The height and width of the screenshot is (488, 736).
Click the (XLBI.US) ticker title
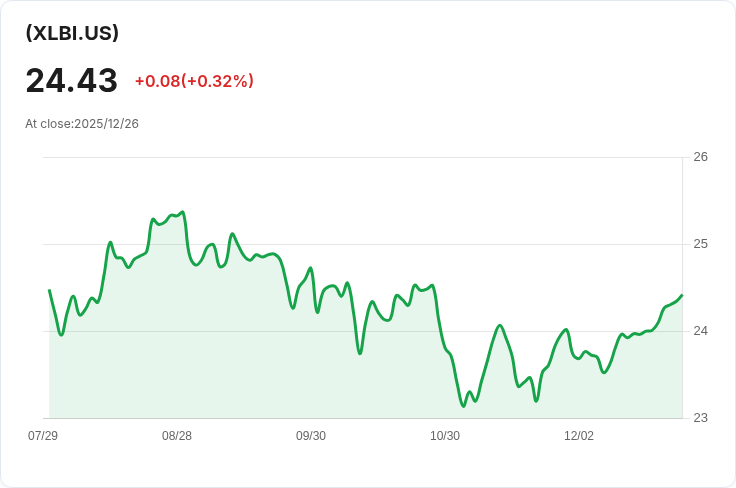coord(72,33)
